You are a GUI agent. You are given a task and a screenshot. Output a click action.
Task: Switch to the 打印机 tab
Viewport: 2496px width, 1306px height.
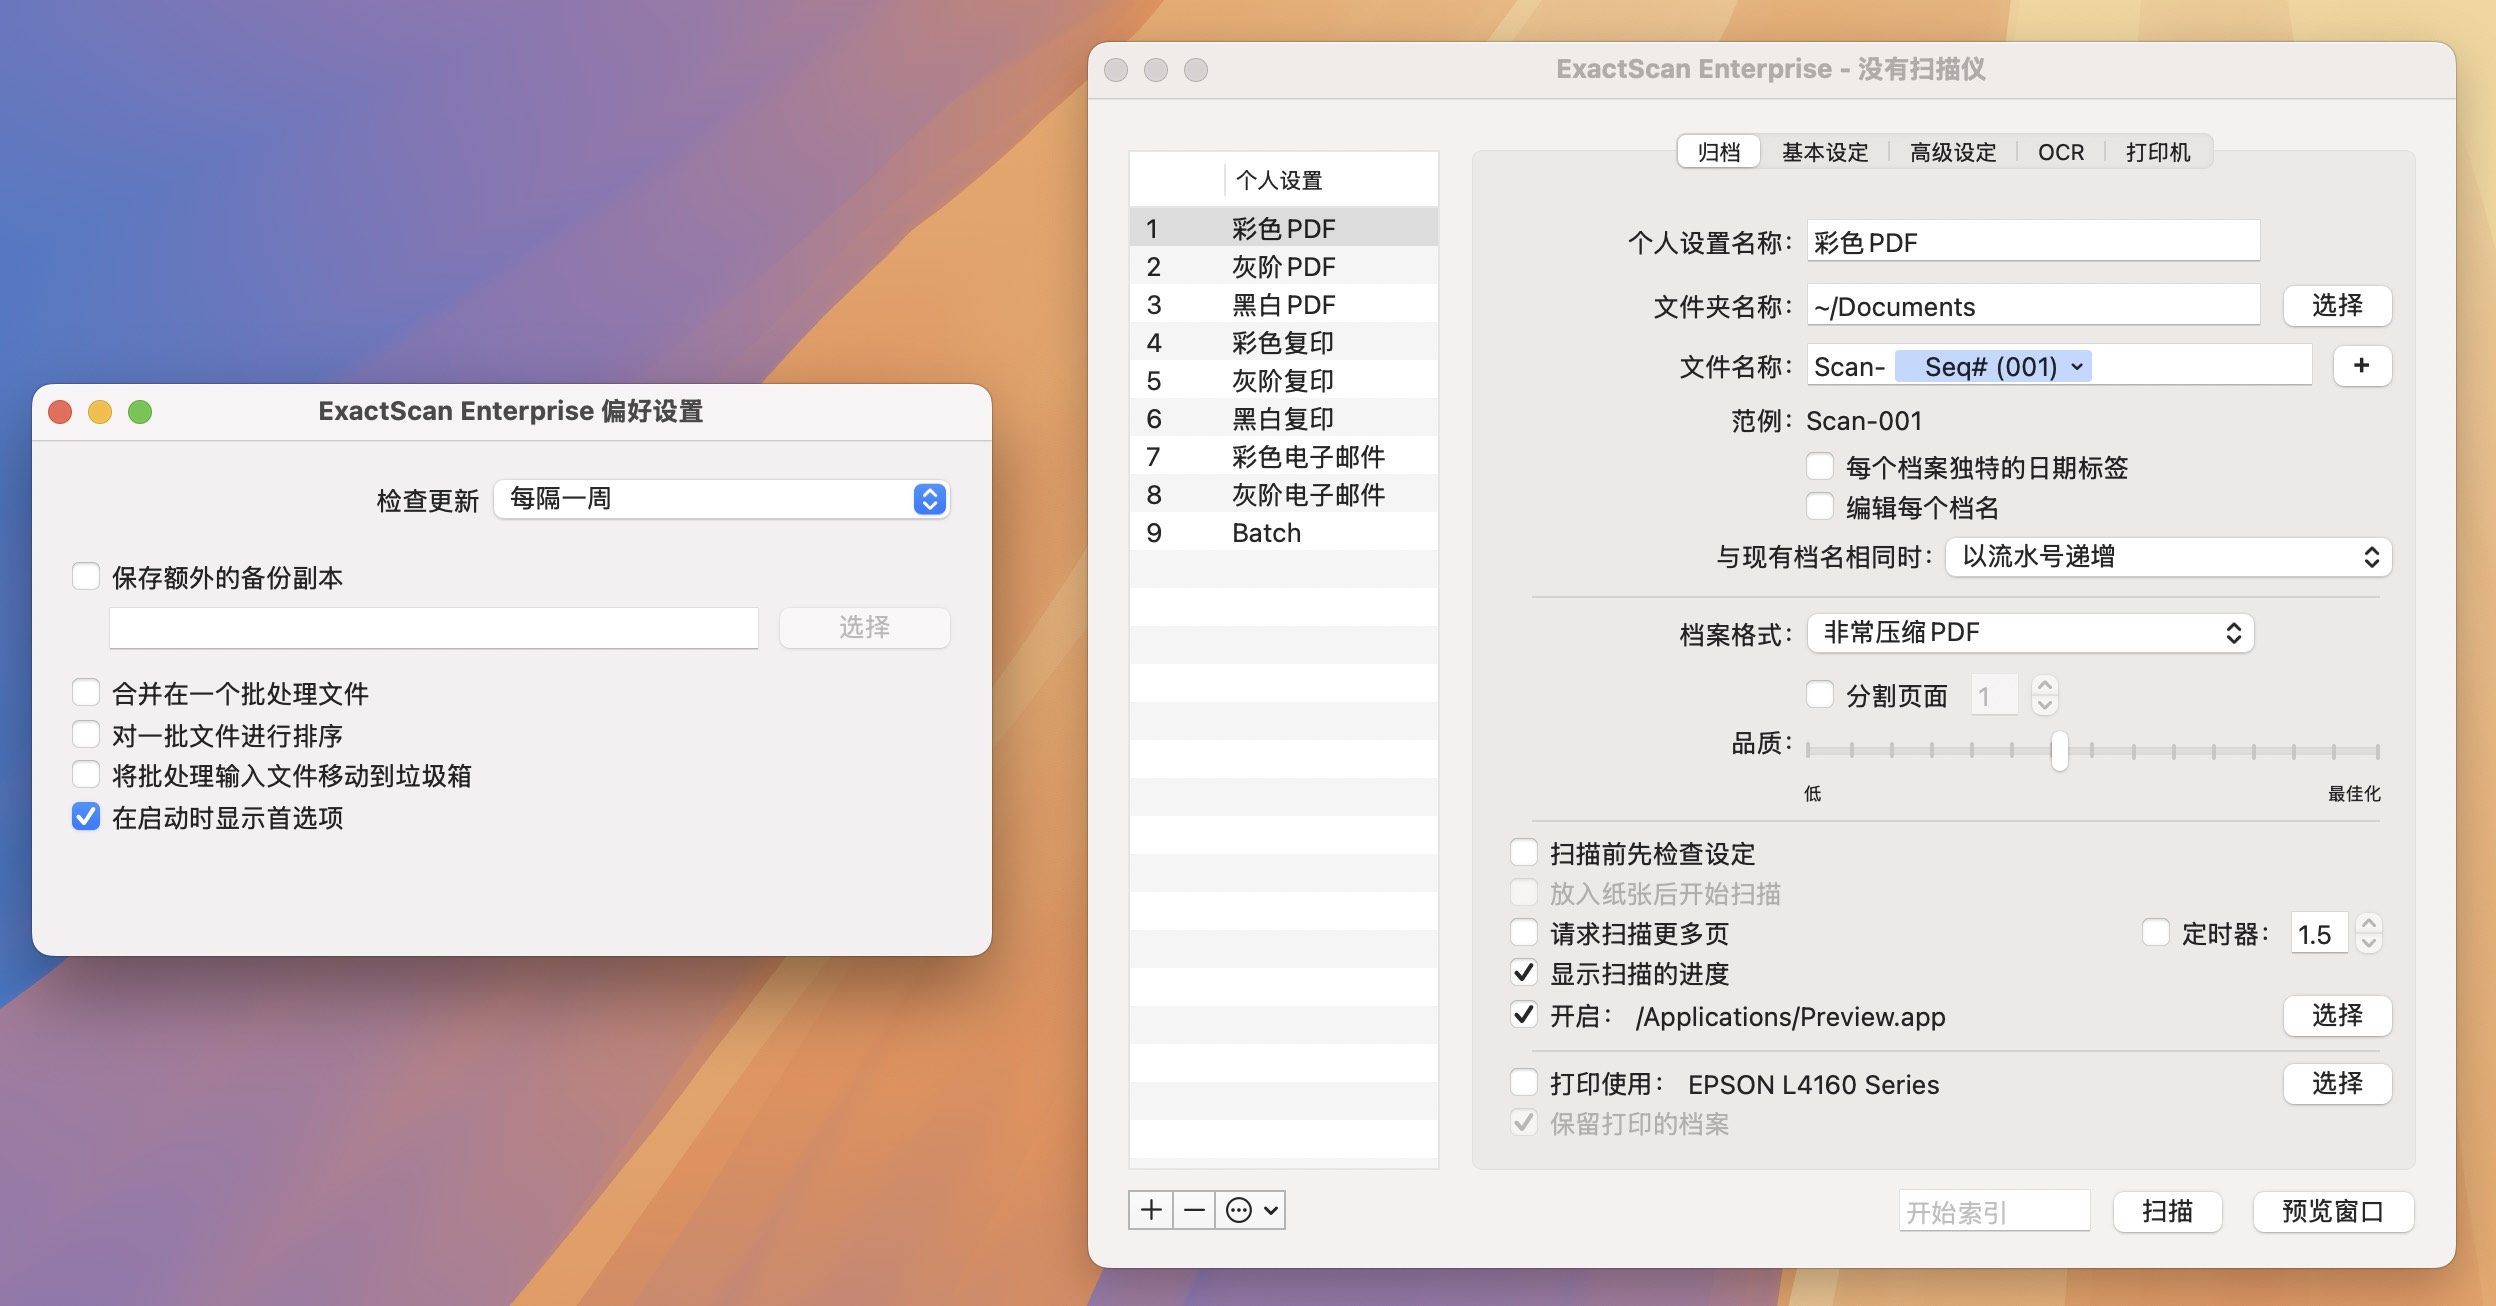(2160, 152)
